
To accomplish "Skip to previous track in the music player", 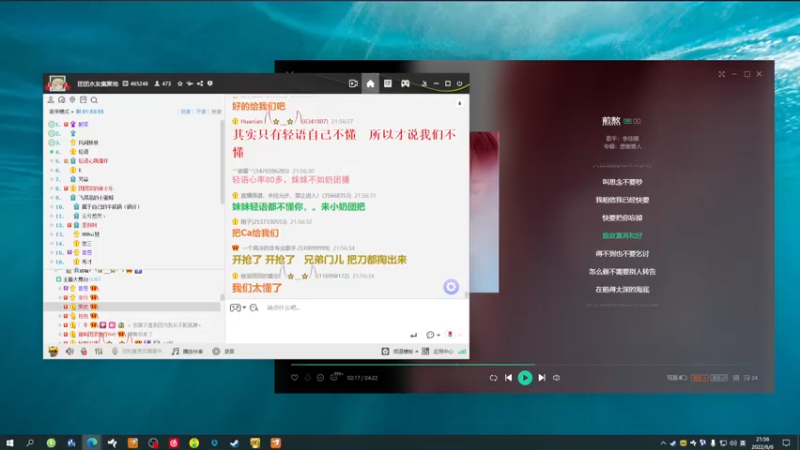I will 509,378.
